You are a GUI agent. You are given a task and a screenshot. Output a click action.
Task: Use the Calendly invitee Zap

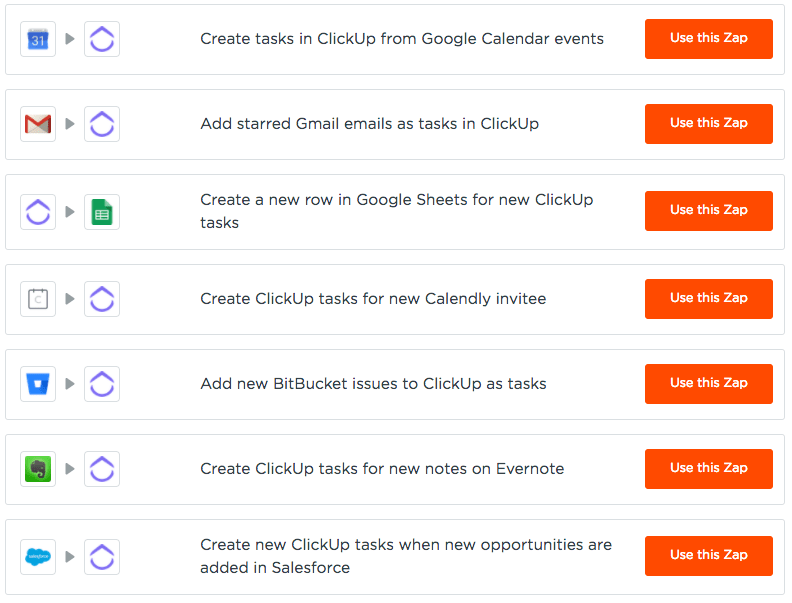(708, 299)
